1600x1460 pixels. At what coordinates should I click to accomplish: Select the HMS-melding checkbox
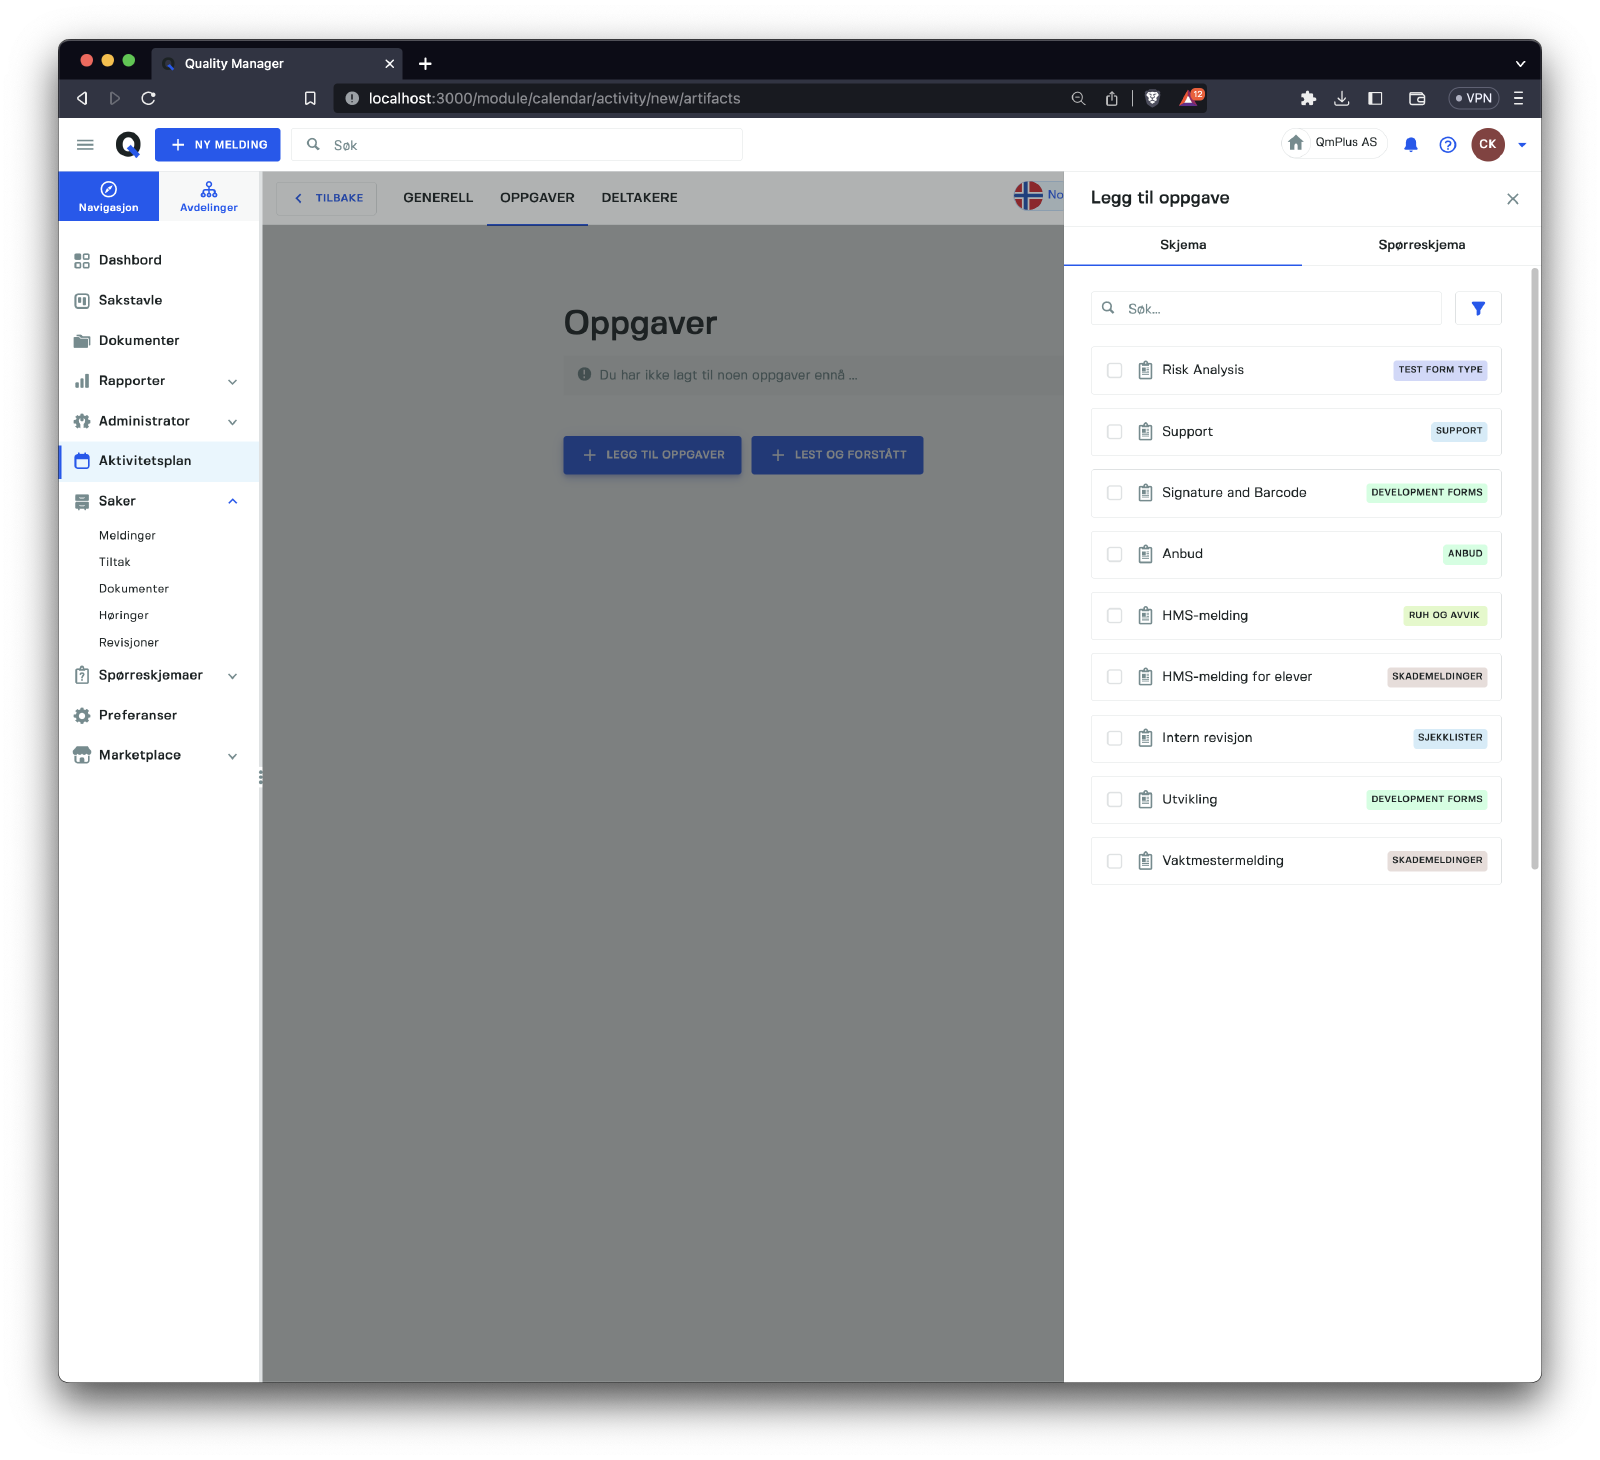1114,616
